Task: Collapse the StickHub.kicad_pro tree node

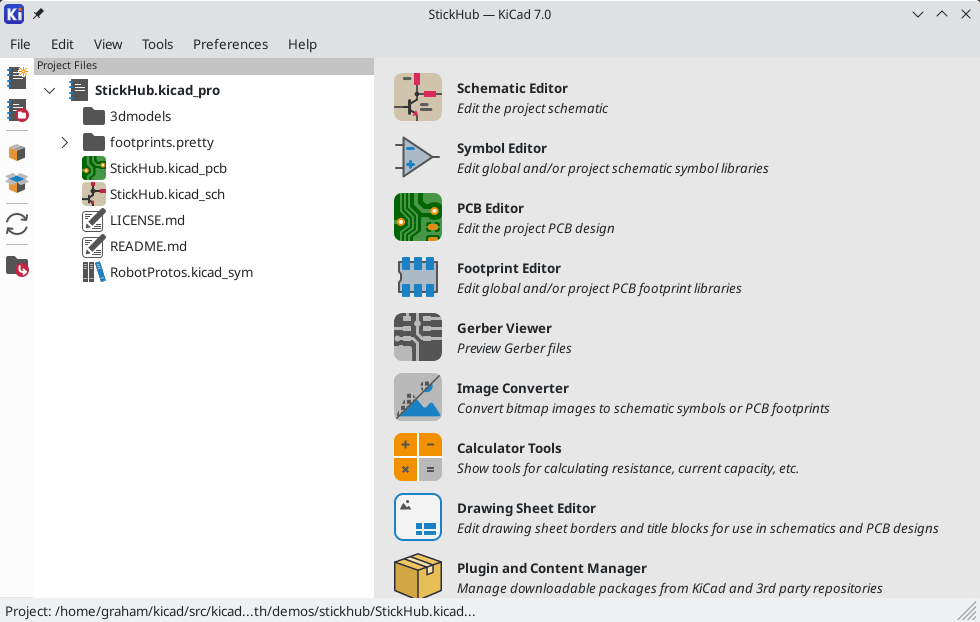Action: pos(50,91)
